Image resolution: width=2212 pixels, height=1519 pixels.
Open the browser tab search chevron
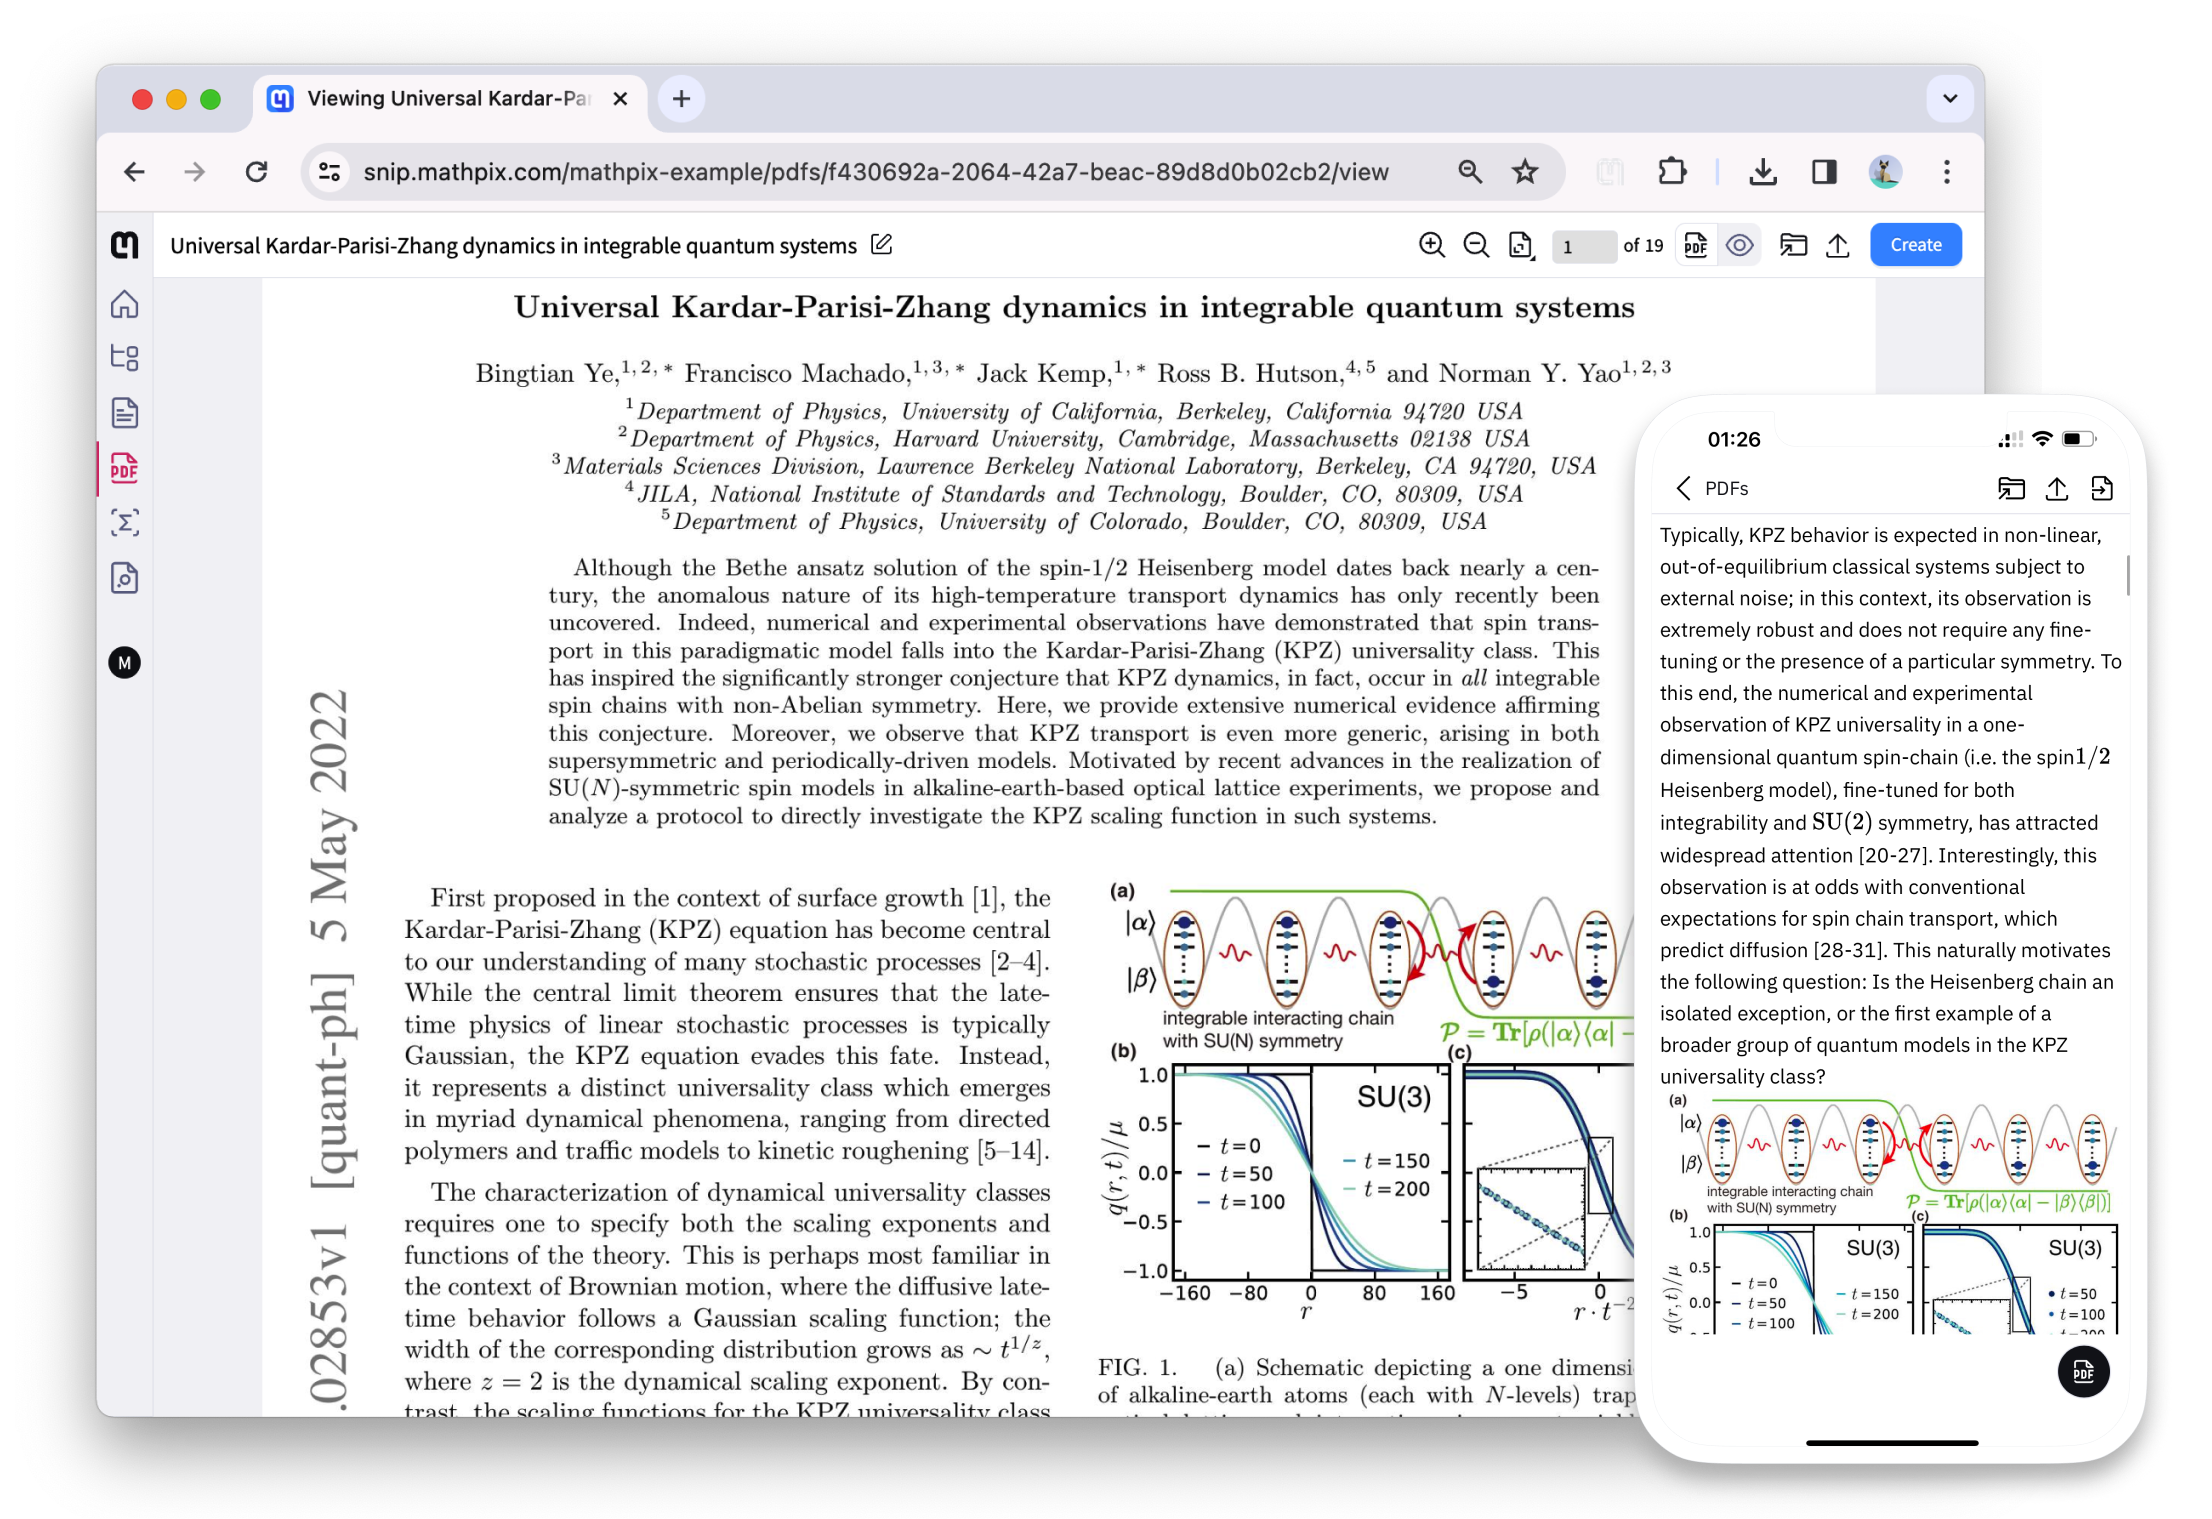[x=1949, y=97]
